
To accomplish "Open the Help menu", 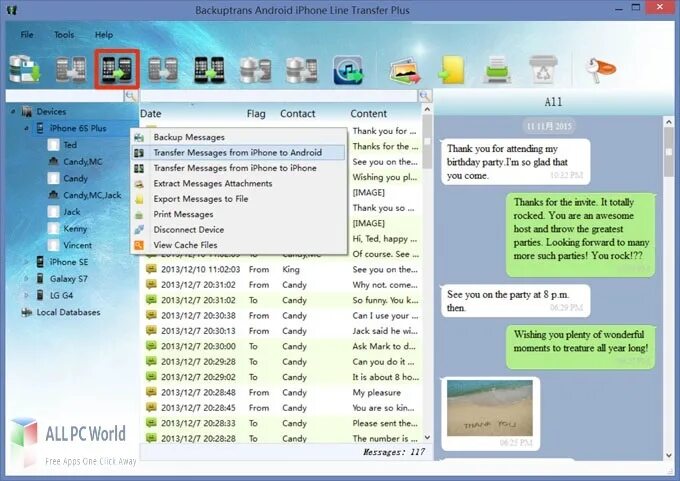I will point(104,35).
